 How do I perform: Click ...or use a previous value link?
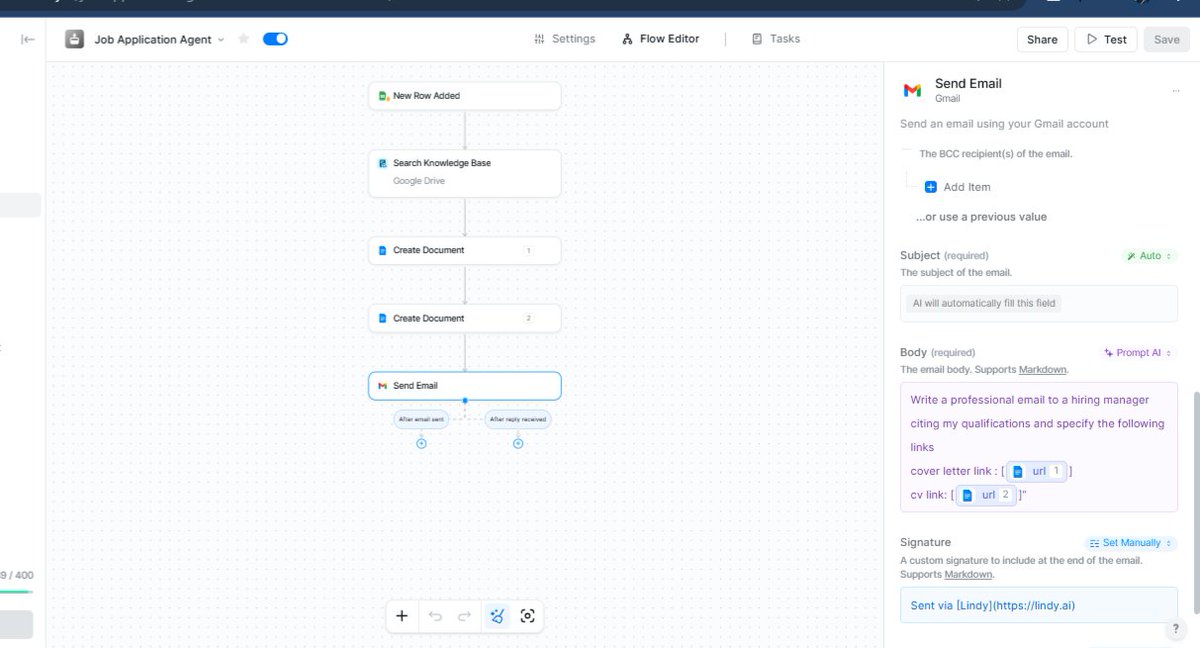coord(981,217)
